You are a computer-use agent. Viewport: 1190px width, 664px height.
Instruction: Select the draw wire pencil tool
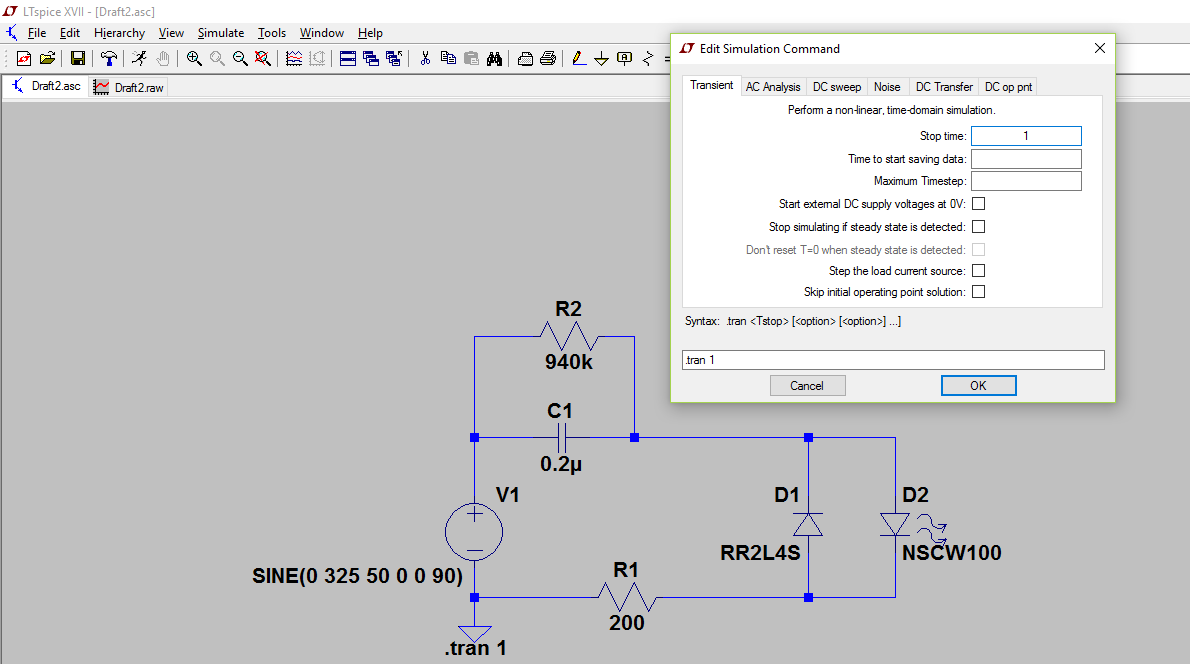(x=578, y=58)
